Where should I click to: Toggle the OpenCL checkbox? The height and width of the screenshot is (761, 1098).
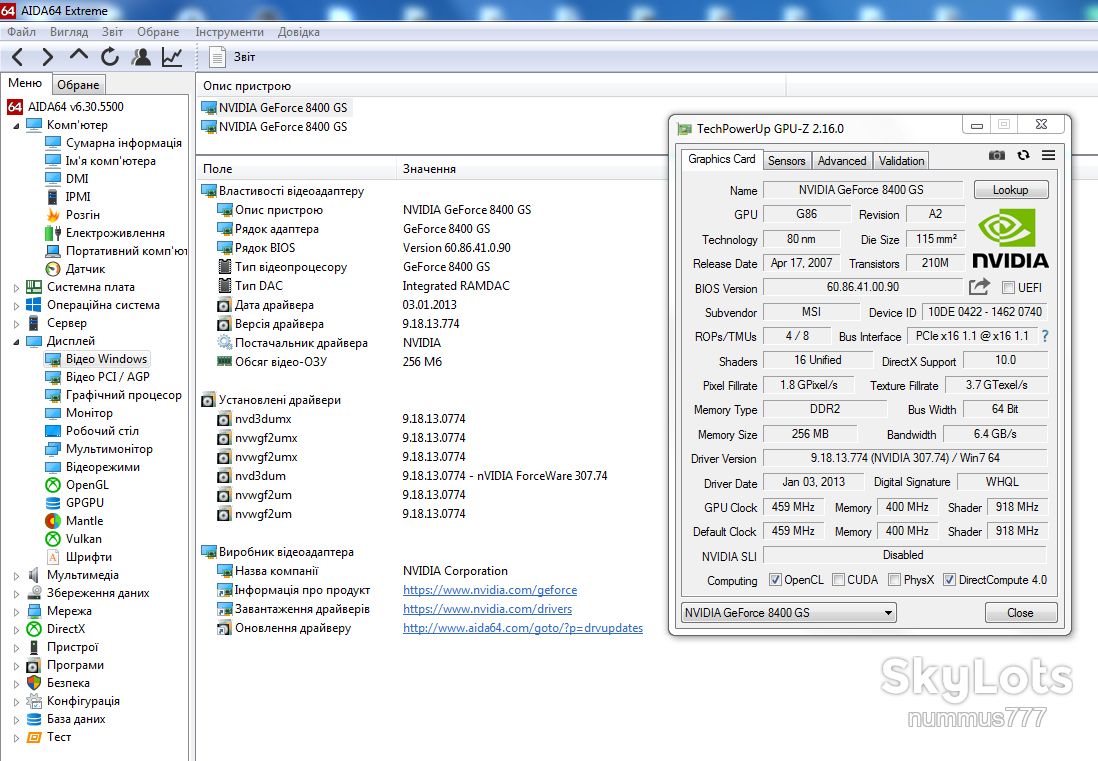pyautogui.click(x=774, y=580)
